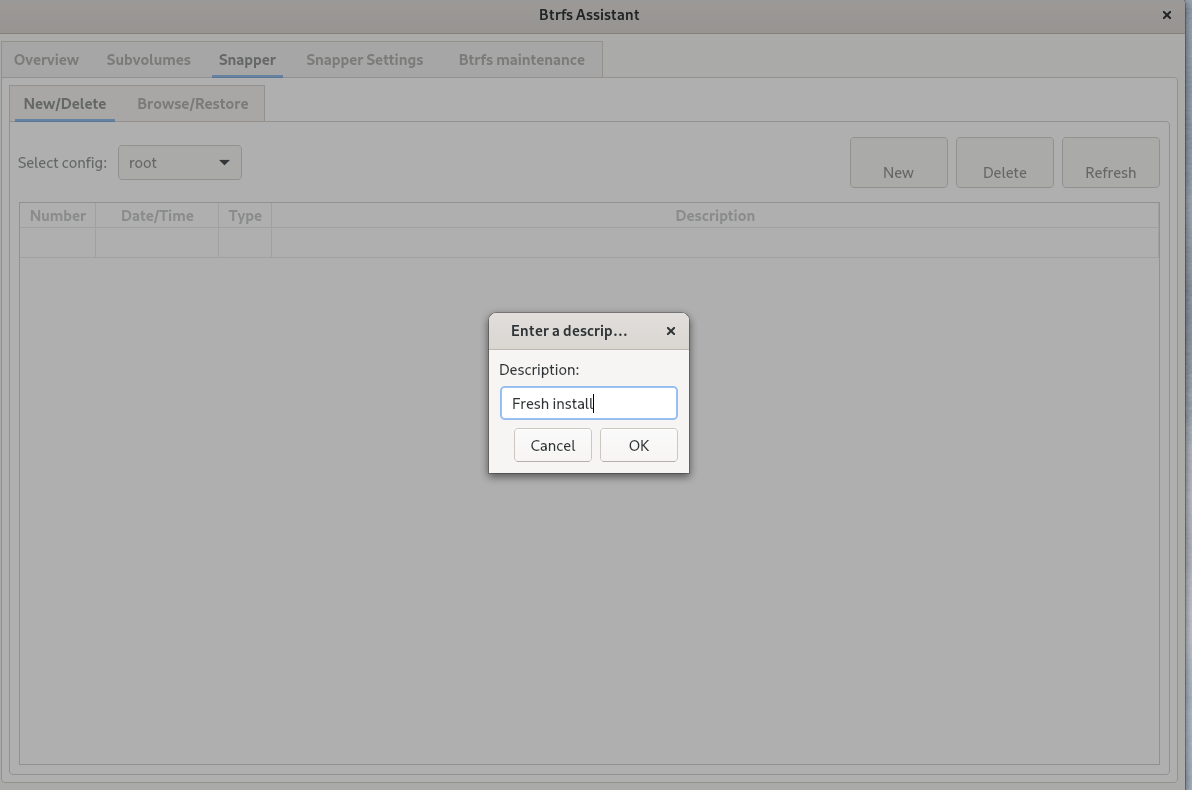Screen dimensions: 1192x790
Task: Close the Enter a description dialog
Action: pyautogui.click(x=670, y=331)
